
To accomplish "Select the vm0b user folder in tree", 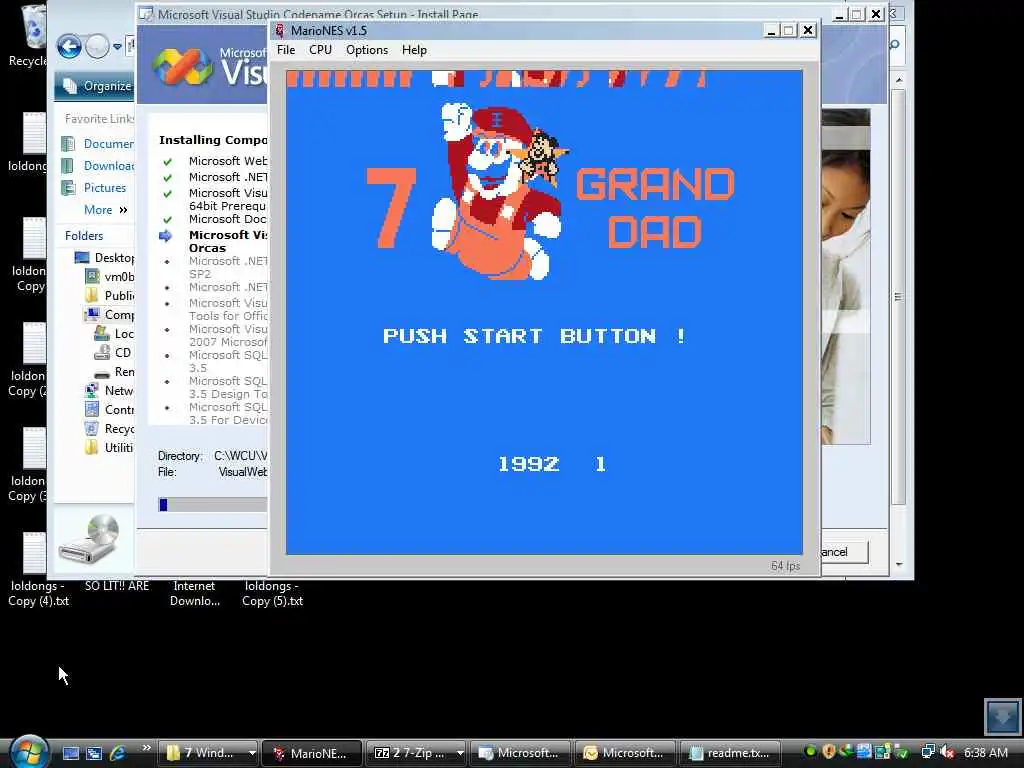I will [x=110, y=277].
